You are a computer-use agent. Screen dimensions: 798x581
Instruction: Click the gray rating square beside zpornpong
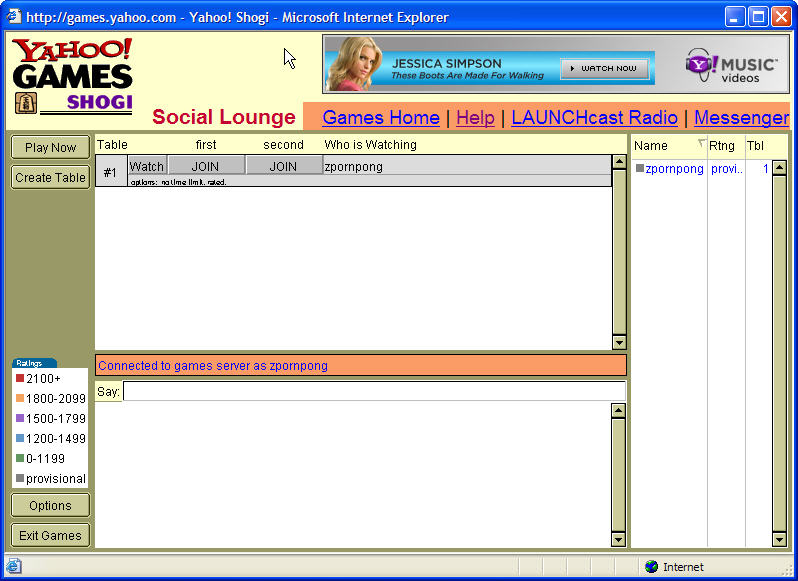click(x=640, y=168)
